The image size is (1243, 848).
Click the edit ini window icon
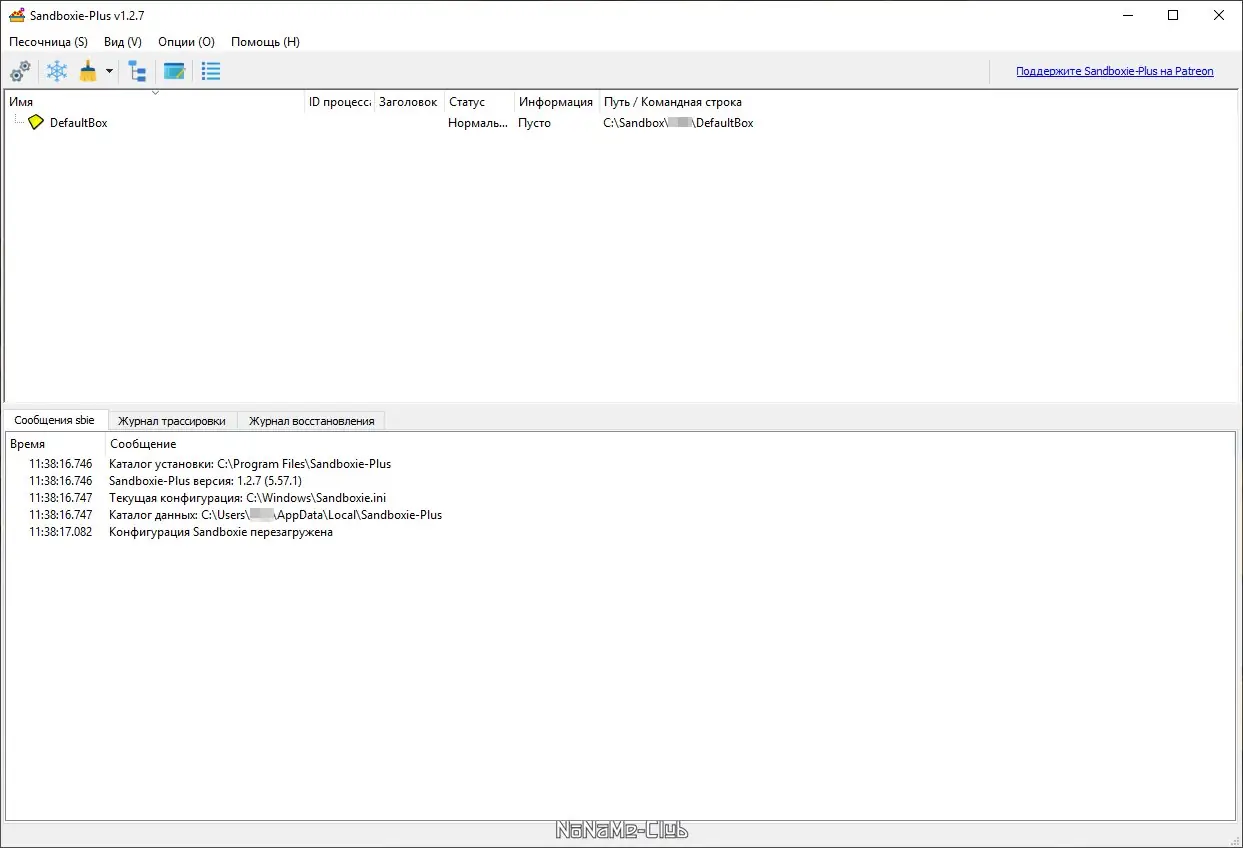coord(174,72)
